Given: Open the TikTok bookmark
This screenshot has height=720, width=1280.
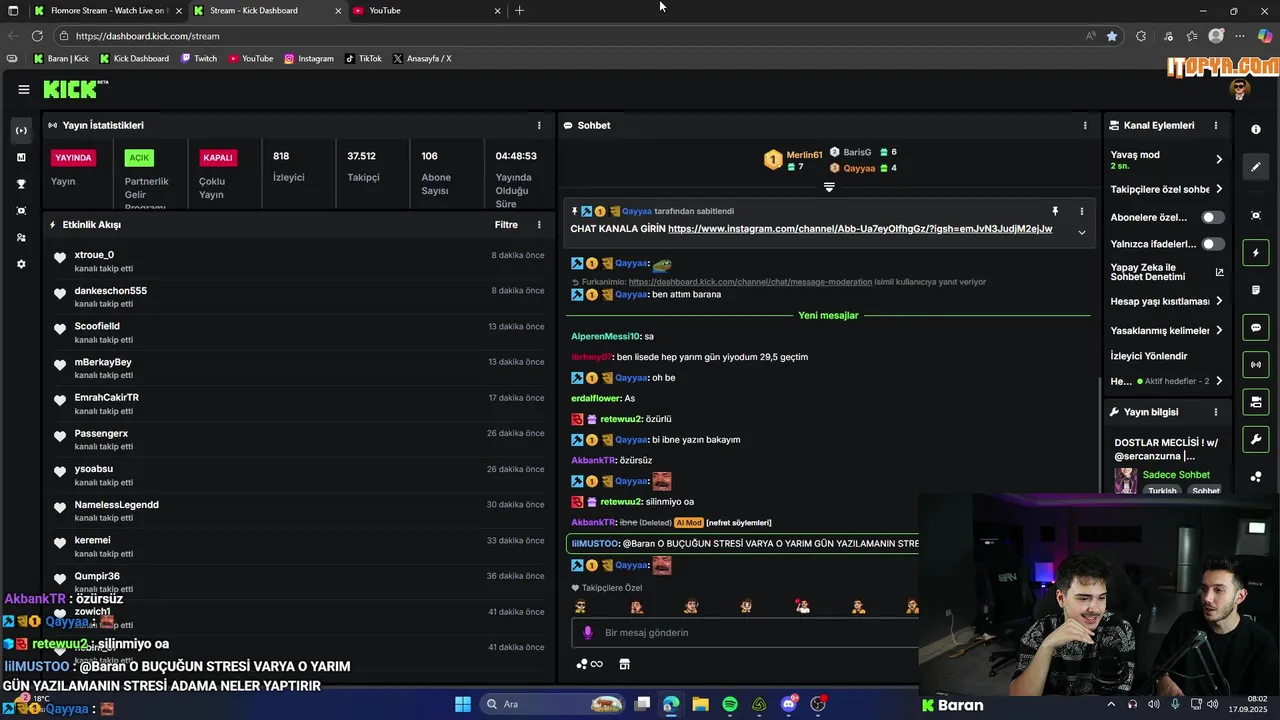Looking at the screenshot, I should coord(364,58).
